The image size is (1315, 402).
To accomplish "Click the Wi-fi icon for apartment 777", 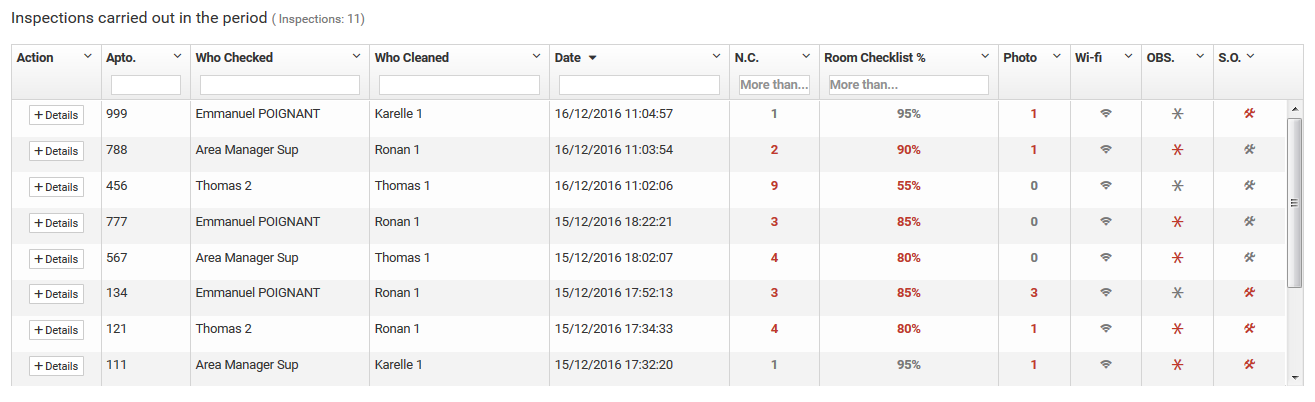I will [1105, 222].
